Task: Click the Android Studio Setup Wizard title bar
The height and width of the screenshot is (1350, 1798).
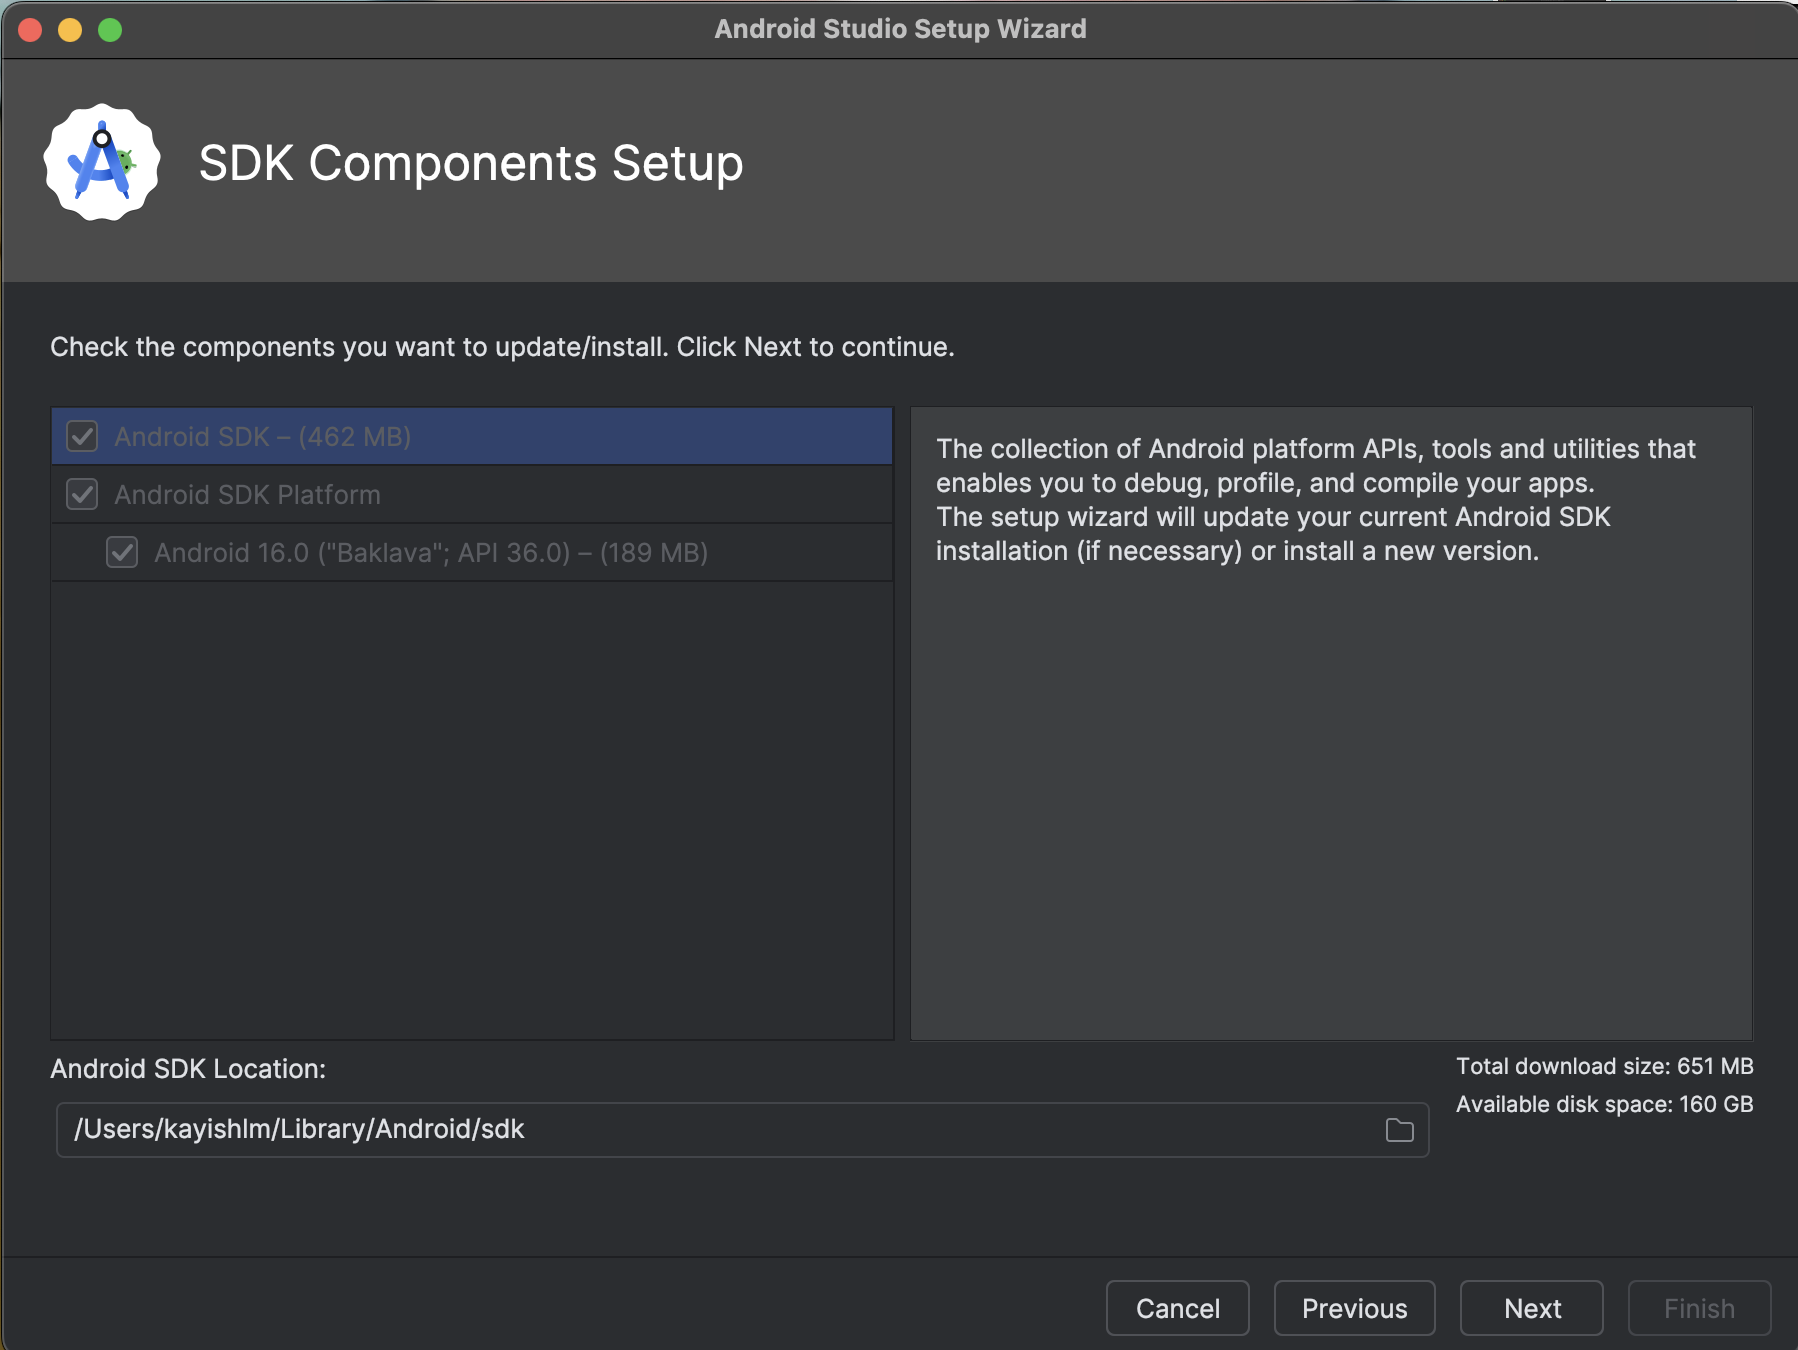Action: pos(900,29)
